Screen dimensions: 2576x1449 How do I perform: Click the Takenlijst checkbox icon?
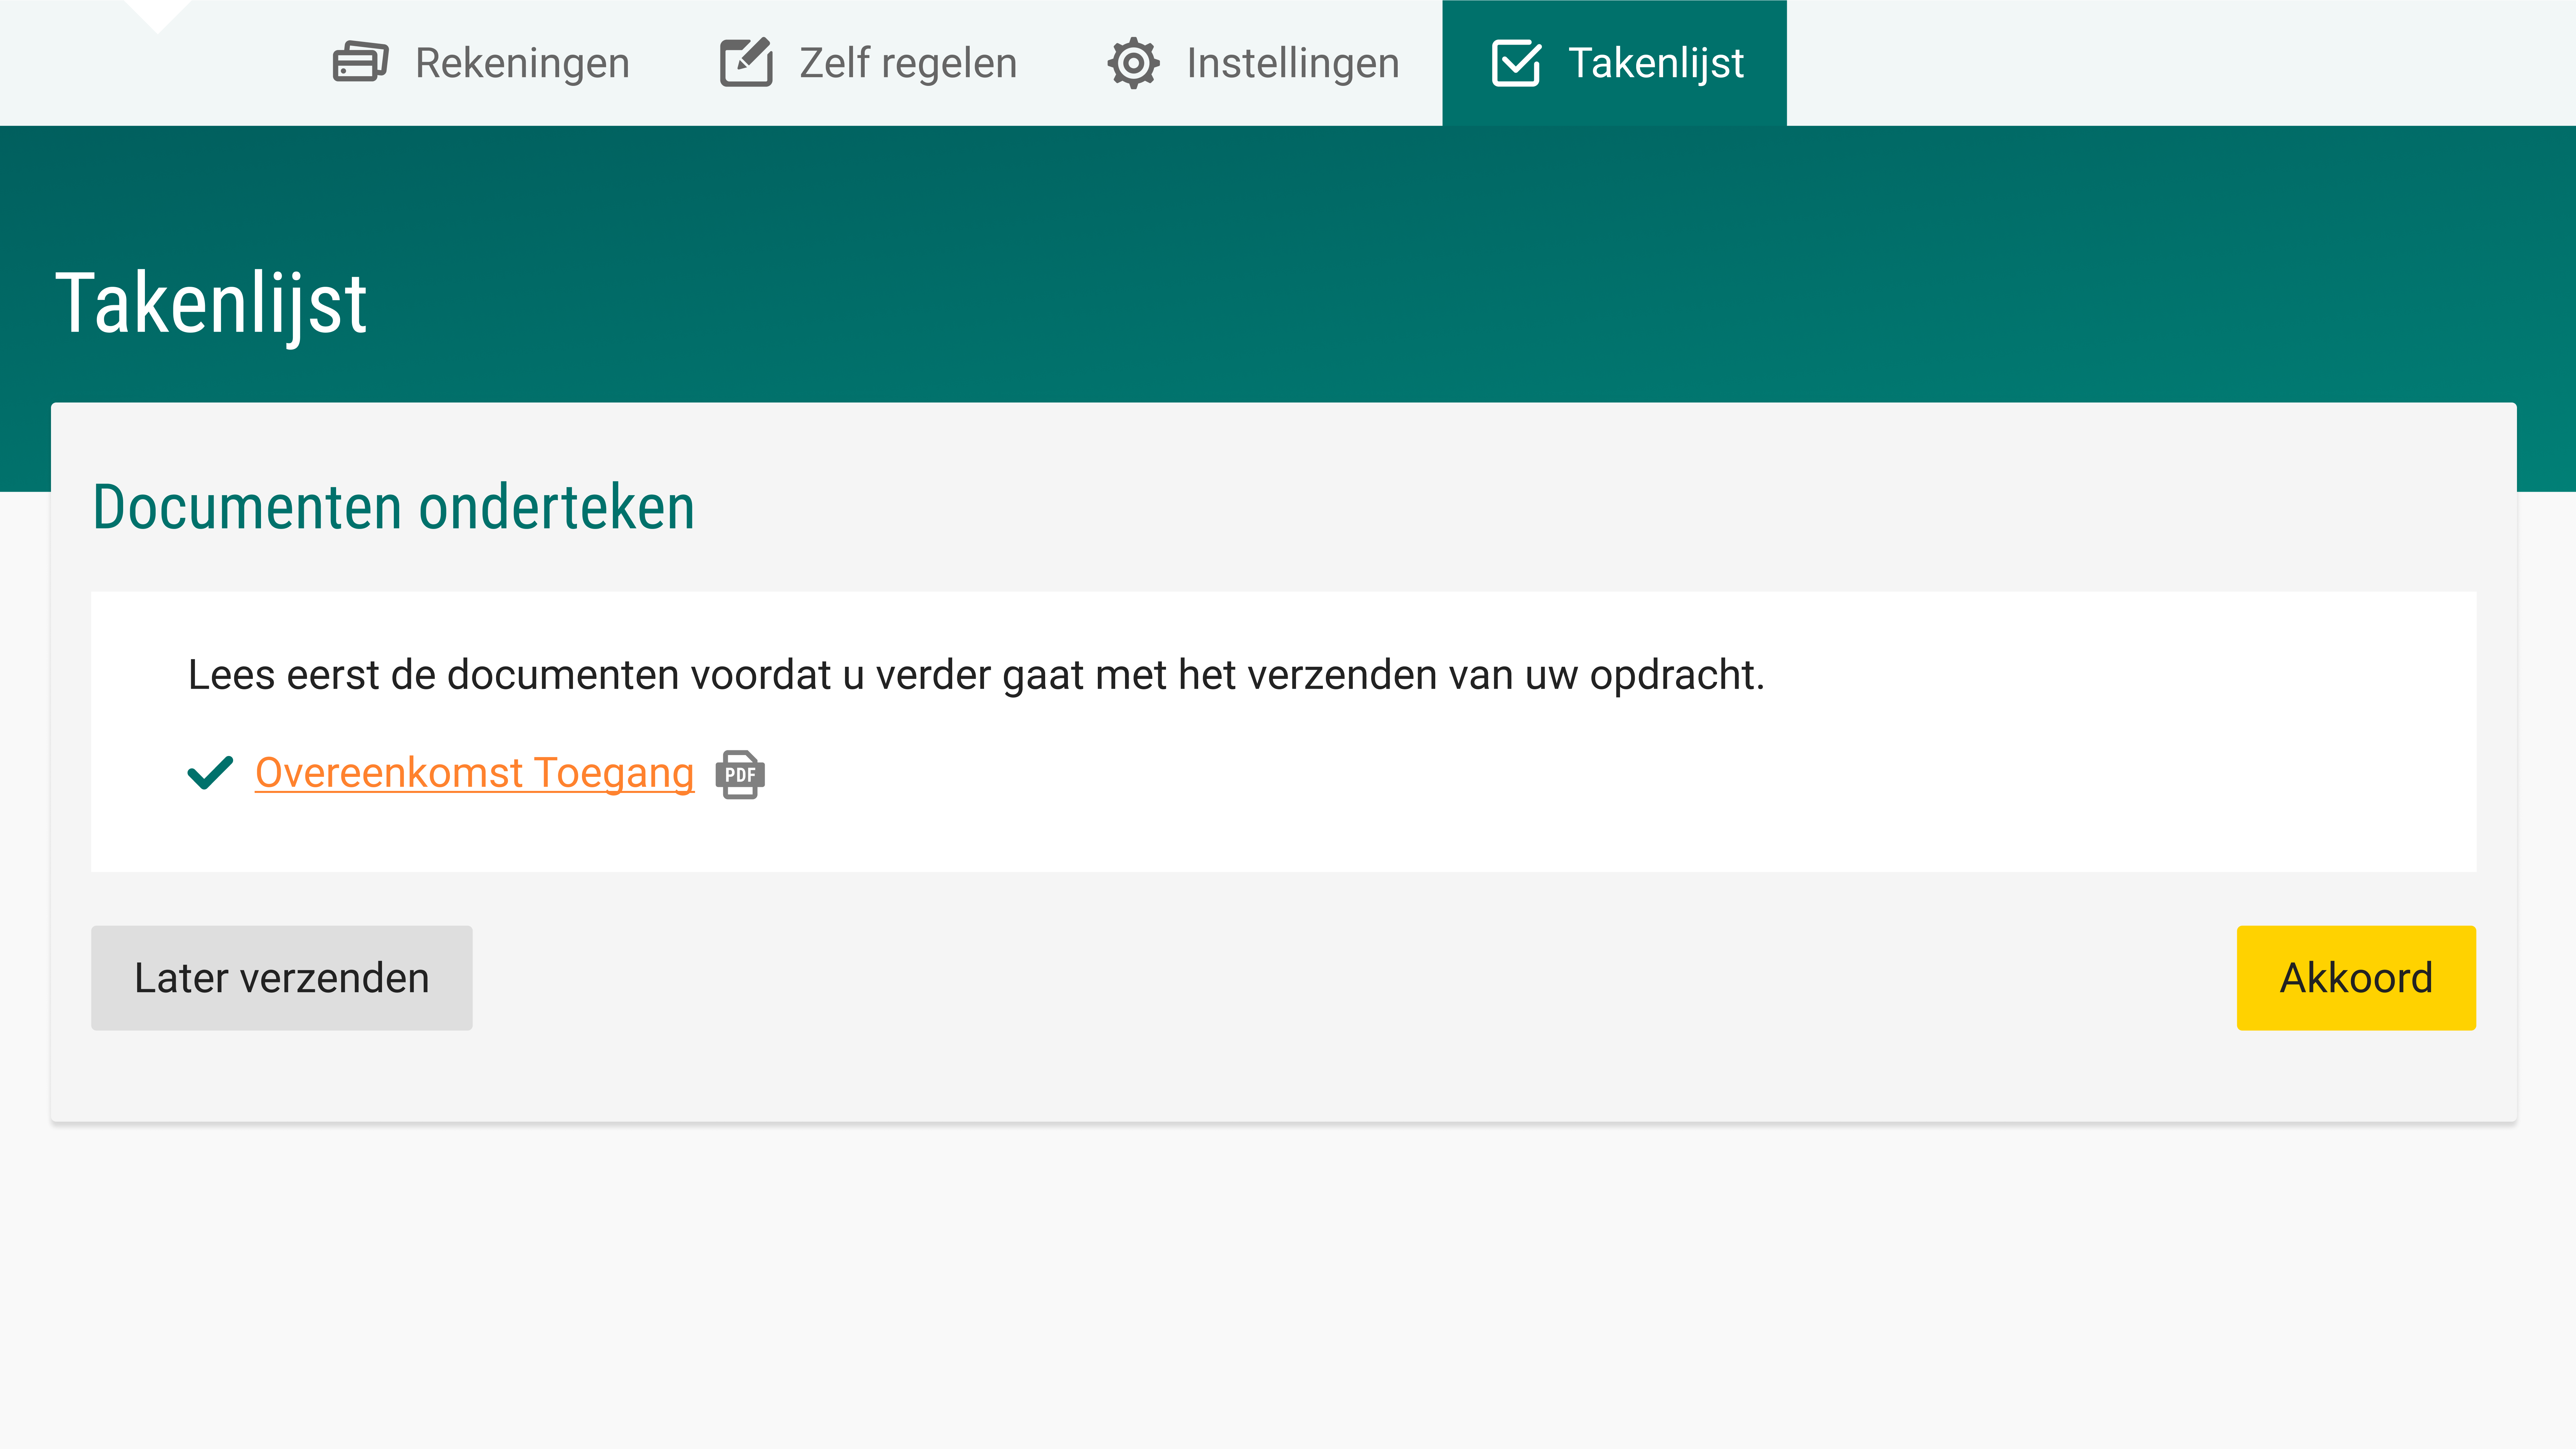pos(1516,63)
